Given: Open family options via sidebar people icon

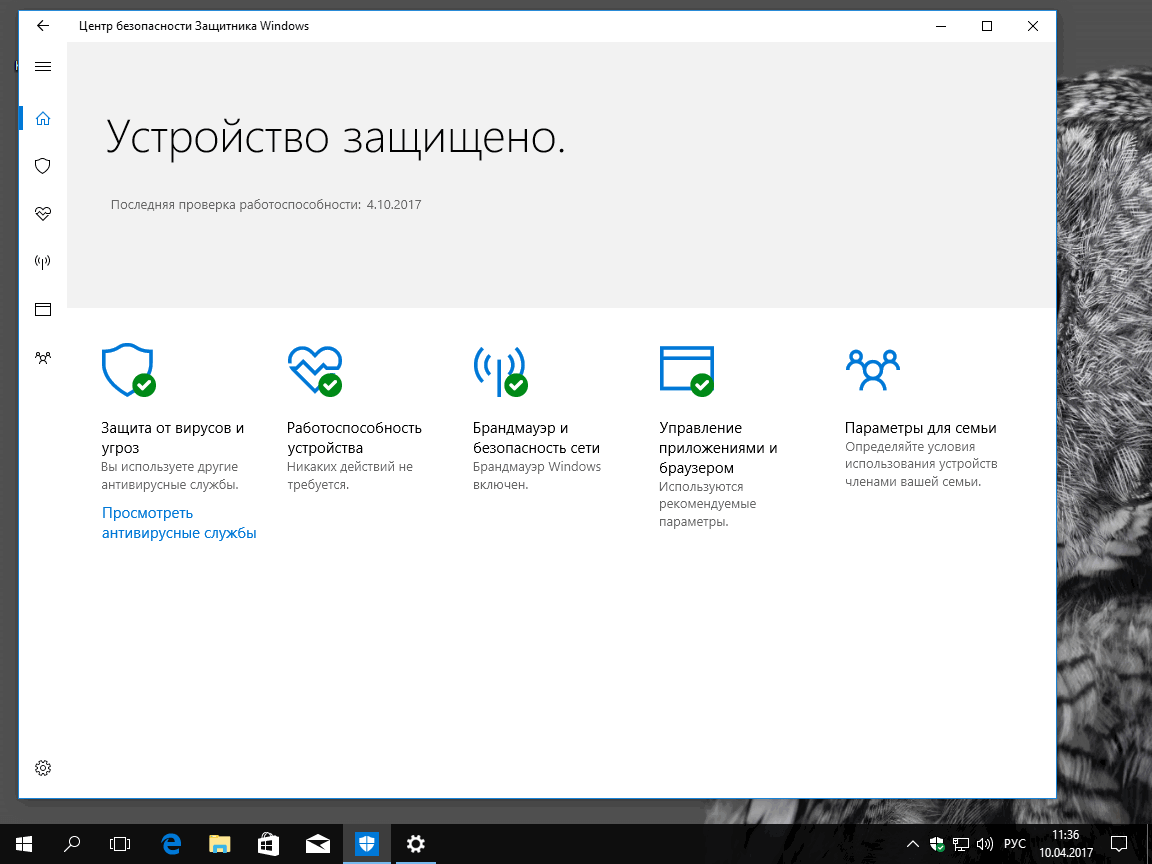Looking at the screenshot, I should pyautogui.click(x=42, y=357).
